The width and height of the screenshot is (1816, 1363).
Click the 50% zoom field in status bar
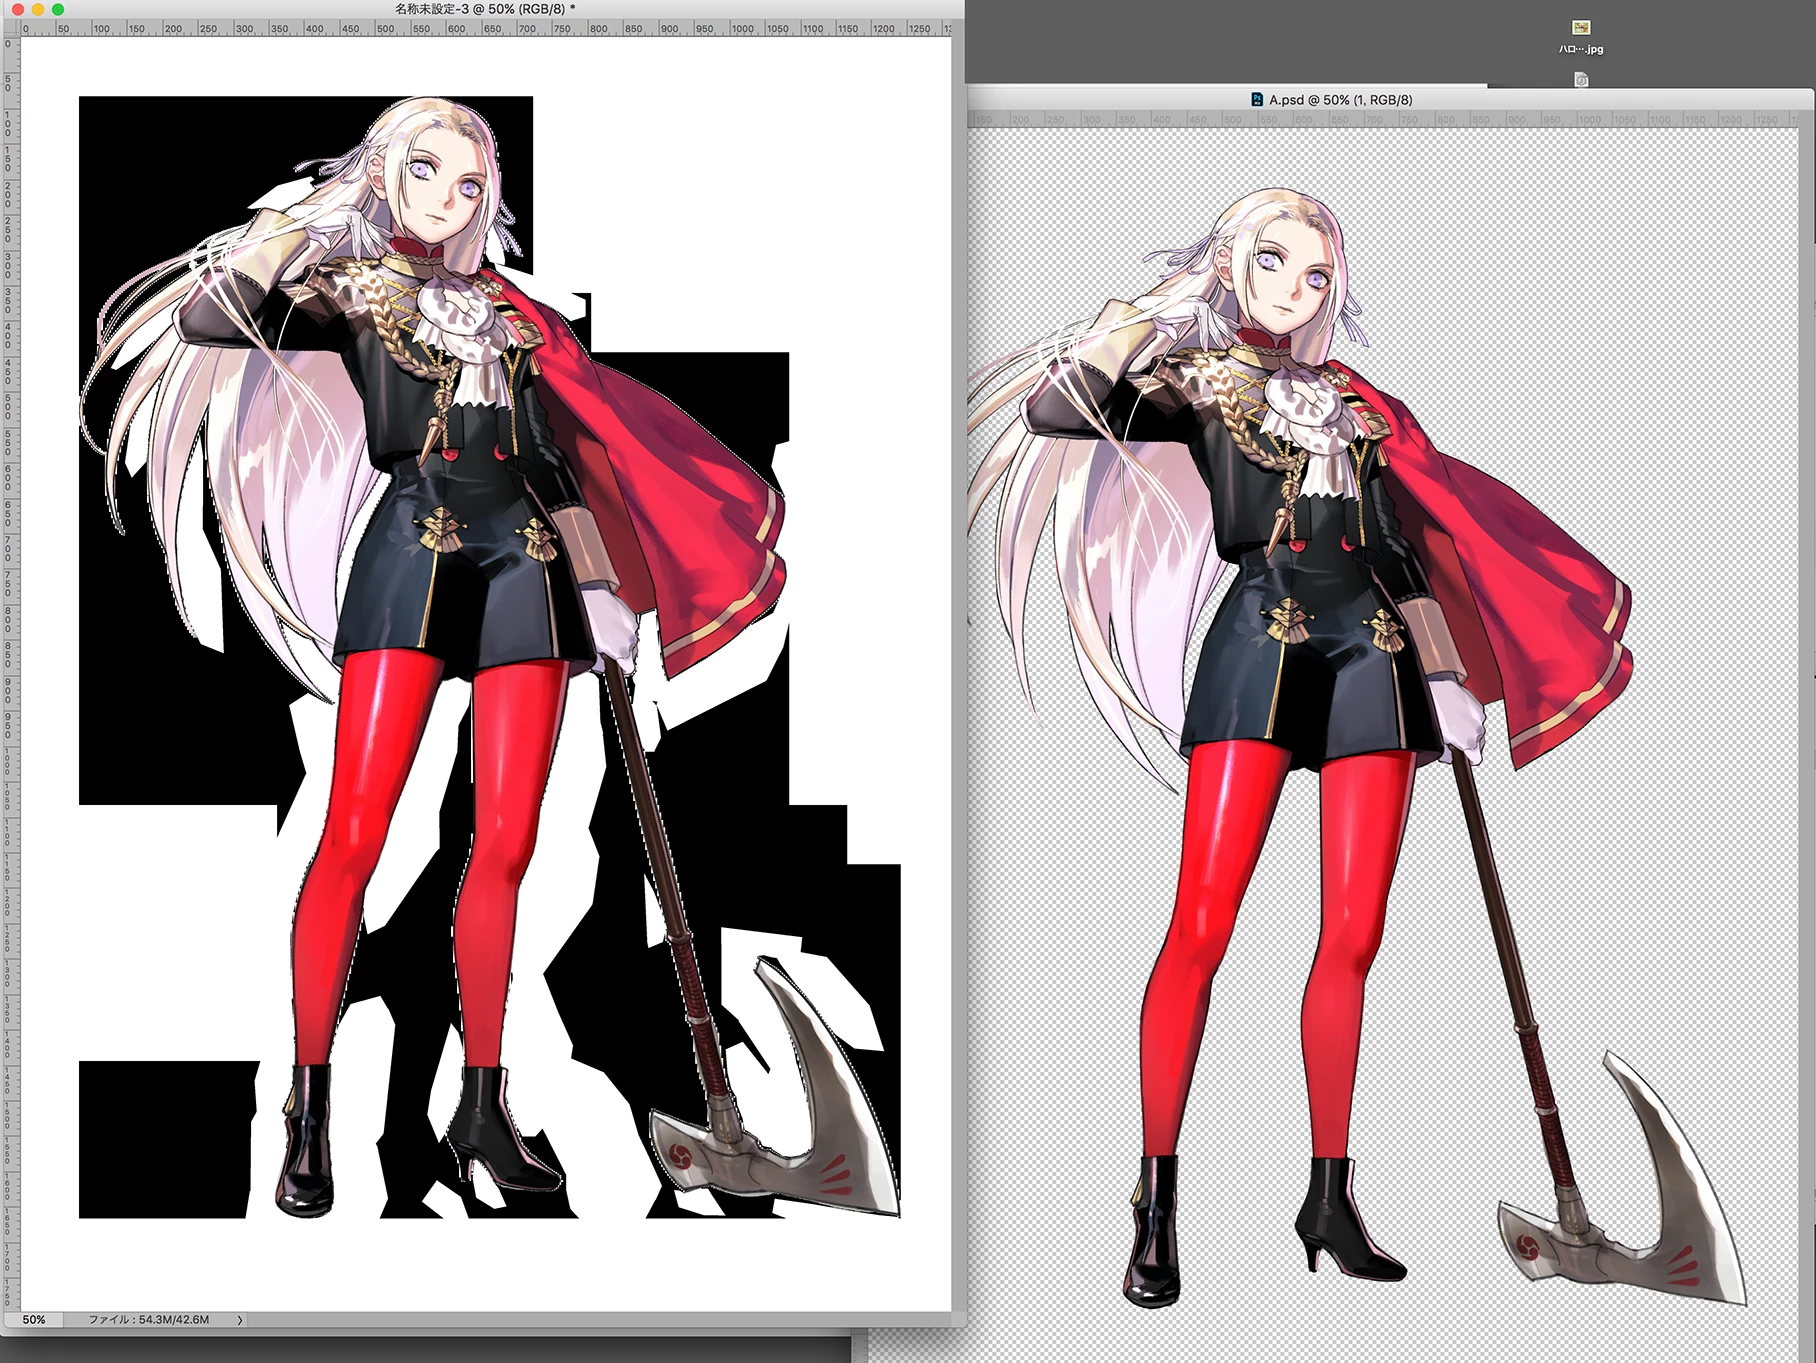pos(35,1320)
